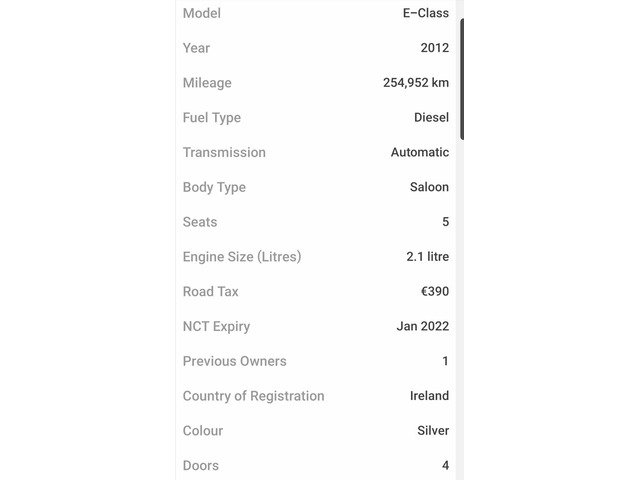Click the Mileage value 254,952 km
This screenshot has width=640, height=480.
[x=416, y=82]
